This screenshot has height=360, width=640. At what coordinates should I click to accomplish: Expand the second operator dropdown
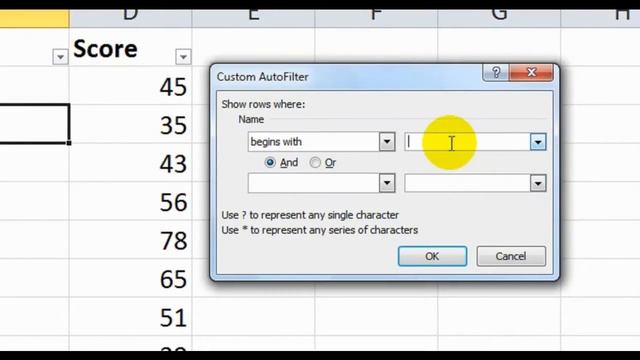[x=387, y=183]
